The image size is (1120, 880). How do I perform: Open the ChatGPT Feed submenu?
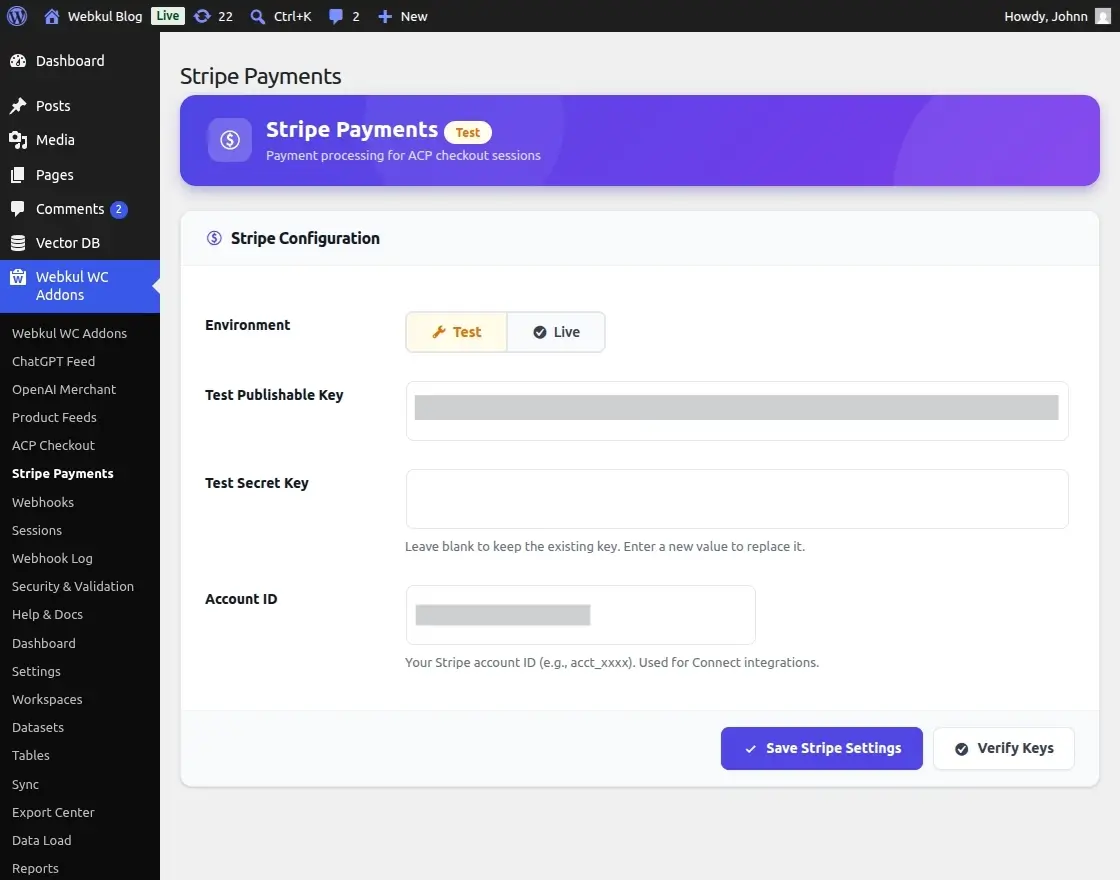click(54, 361)
